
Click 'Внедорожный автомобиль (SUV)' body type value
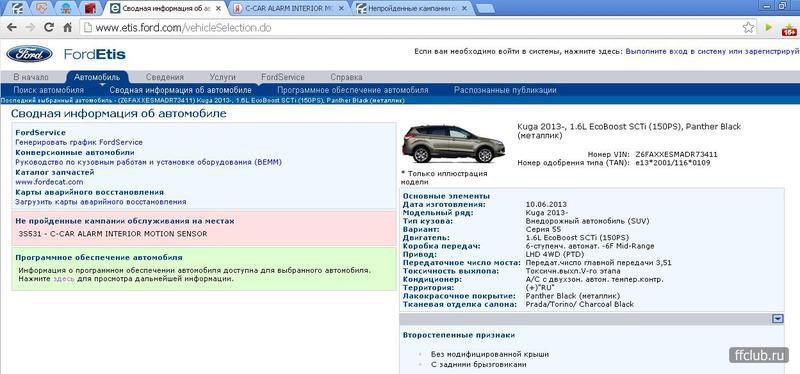[x=587, y=221]
